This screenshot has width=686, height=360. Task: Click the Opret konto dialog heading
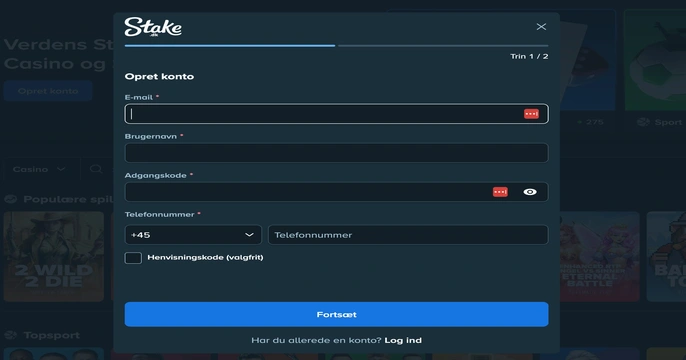pyautogui.click(x=159, y=77)
